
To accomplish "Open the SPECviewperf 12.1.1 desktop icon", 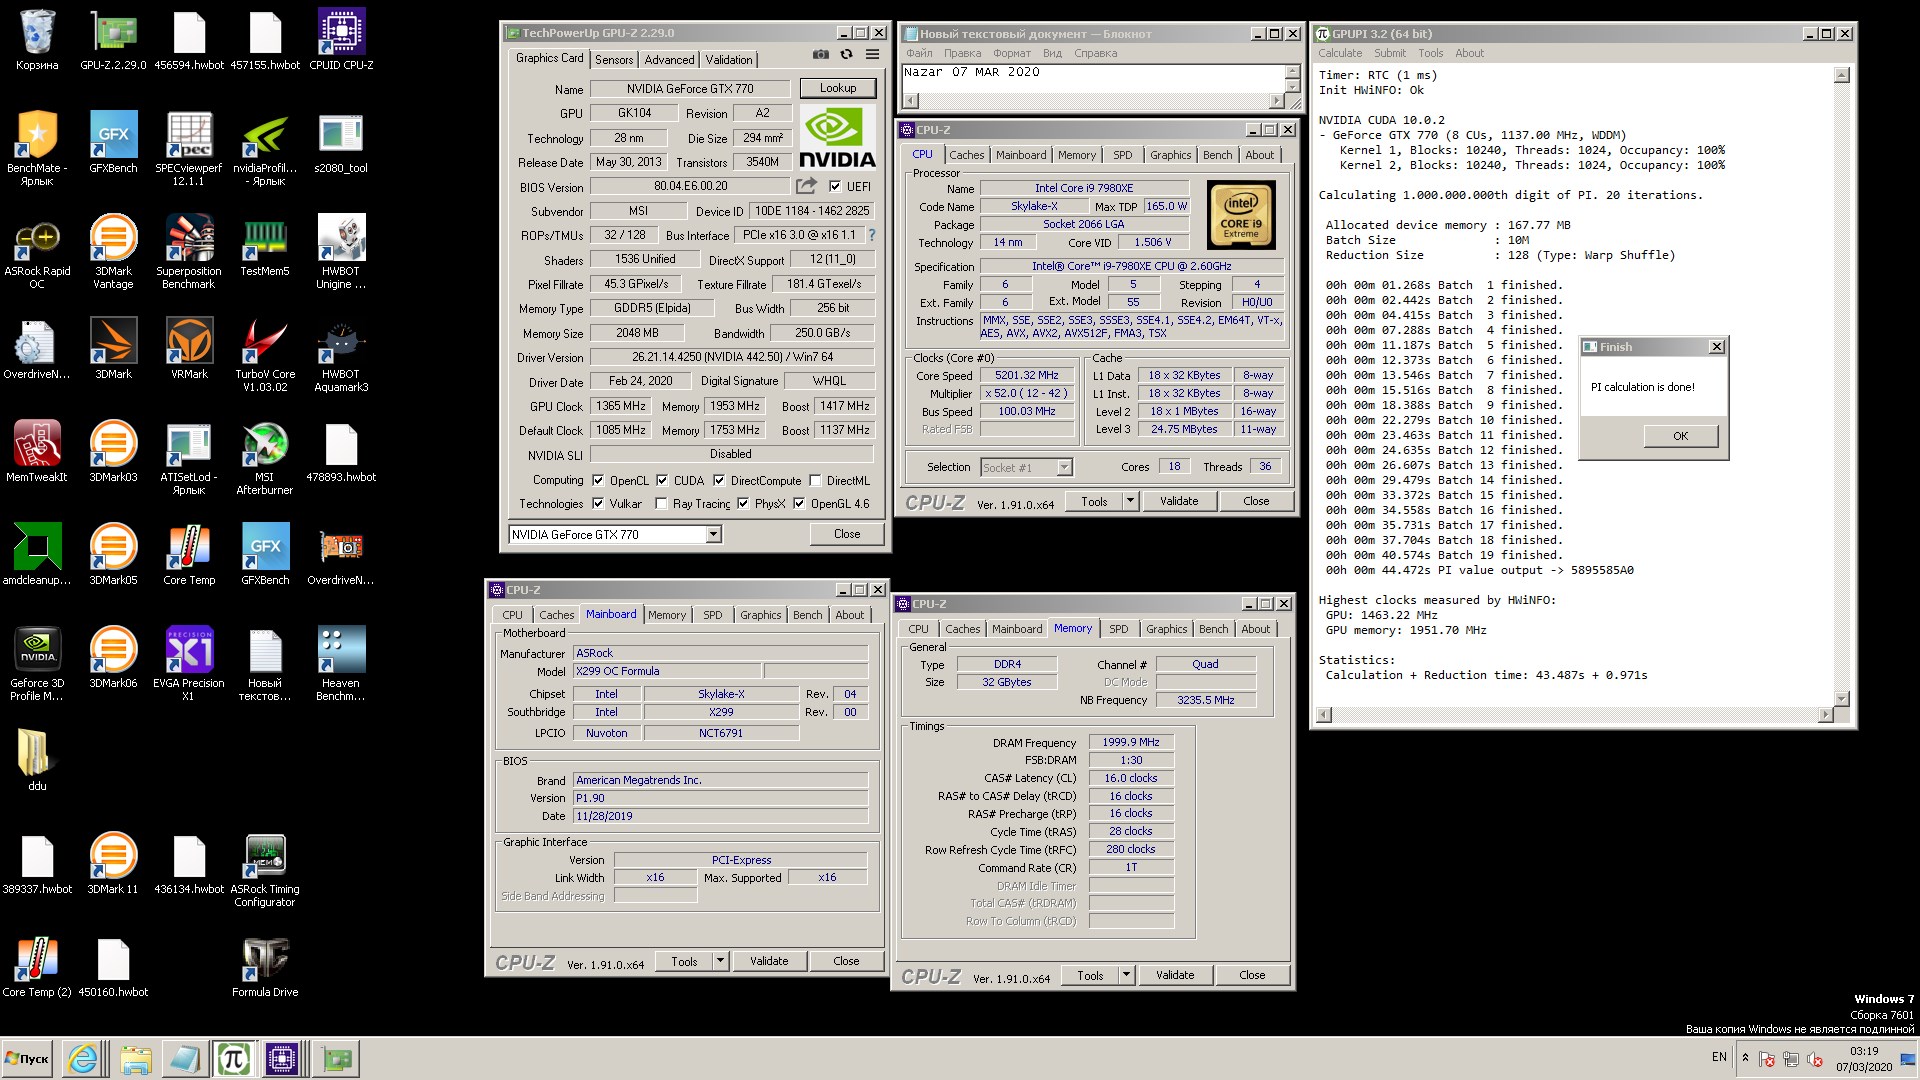I will [189, 149].
